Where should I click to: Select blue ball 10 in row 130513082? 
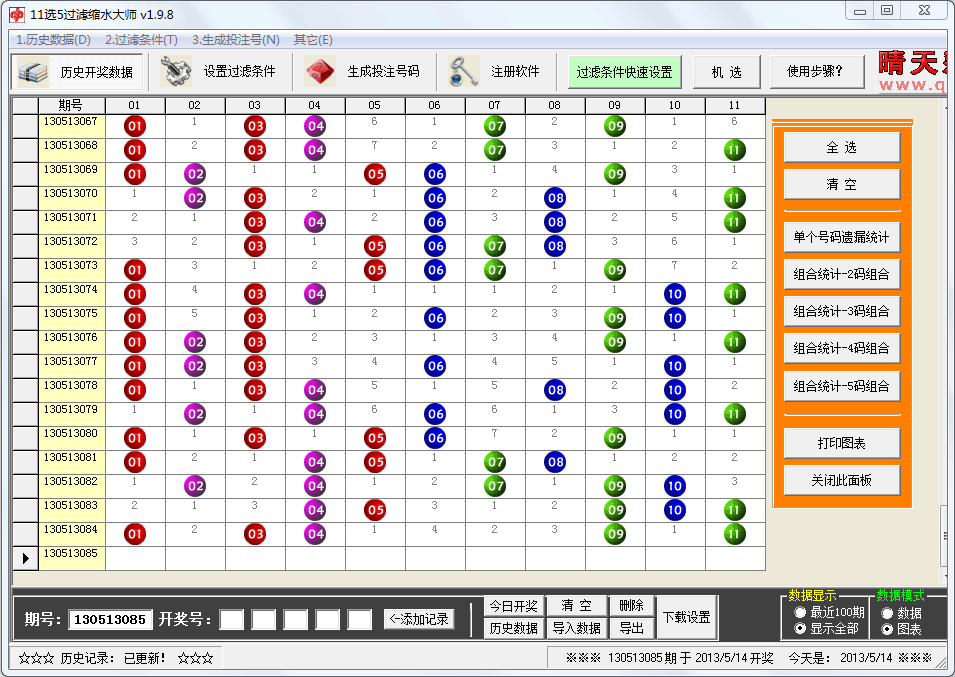pos(674,486)
